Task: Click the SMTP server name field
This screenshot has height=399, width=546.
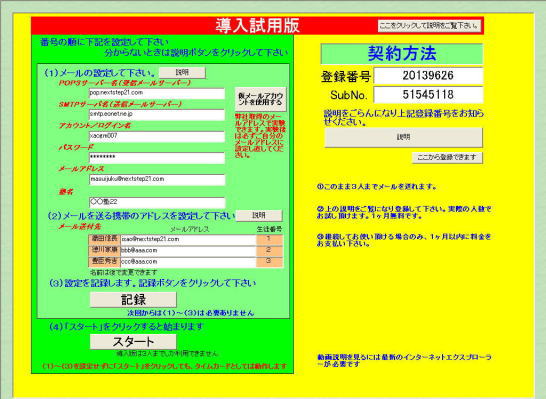Action: 157,115
